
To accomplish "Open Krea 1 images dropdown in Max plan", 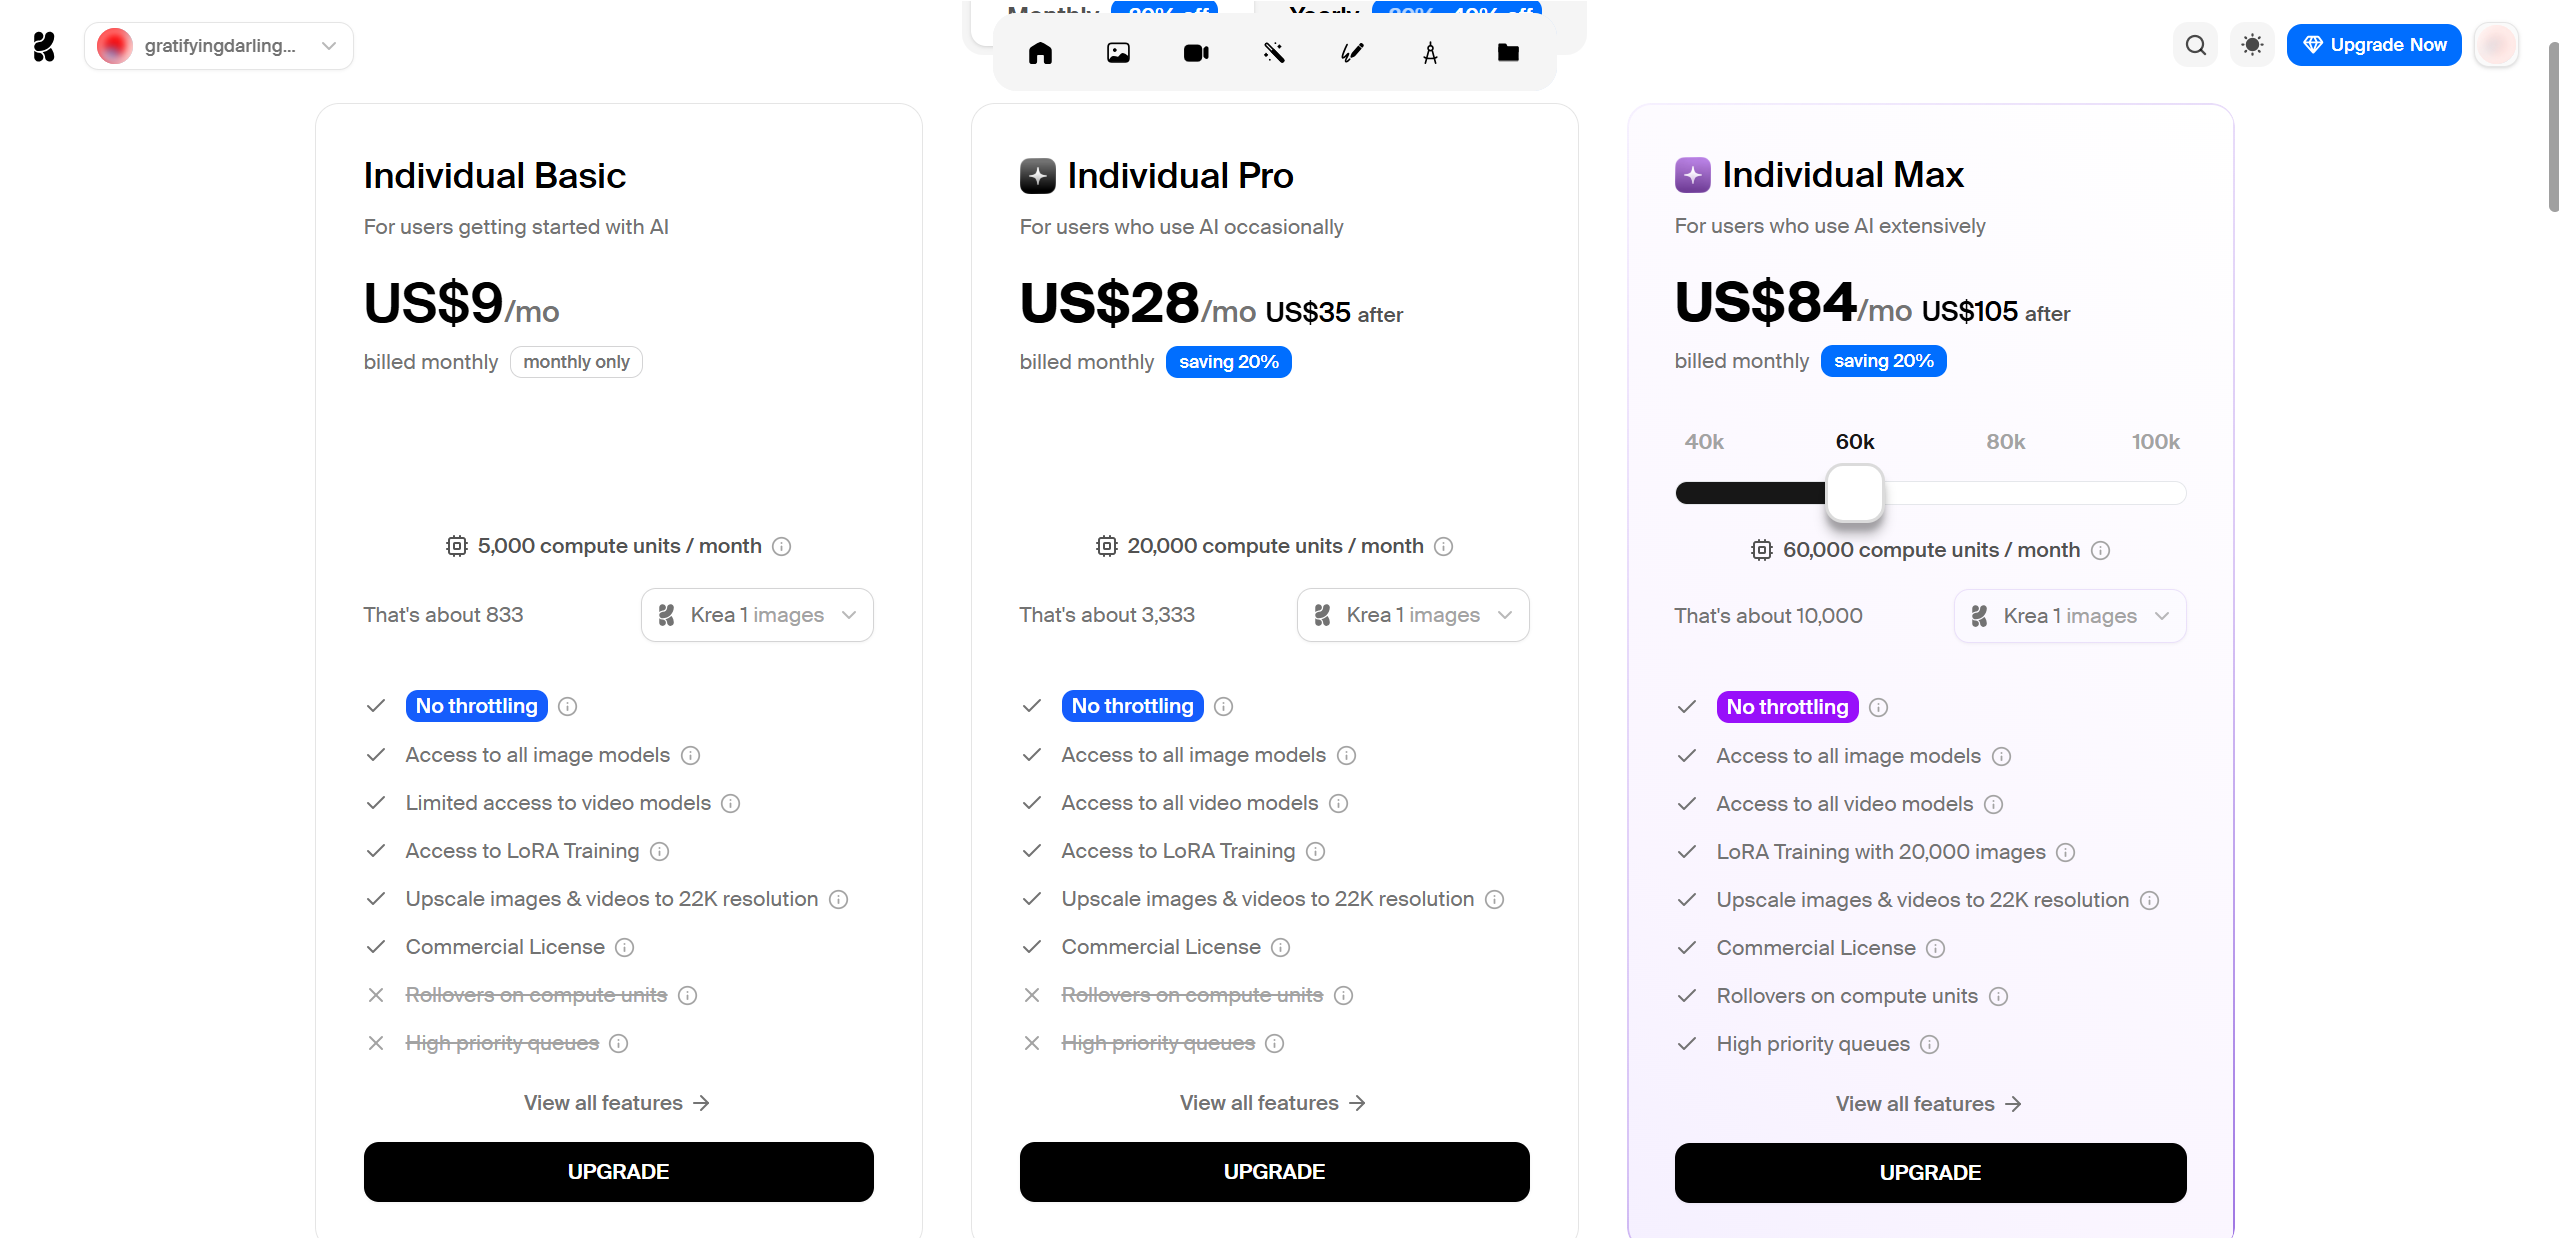I will click(2070, 616).
